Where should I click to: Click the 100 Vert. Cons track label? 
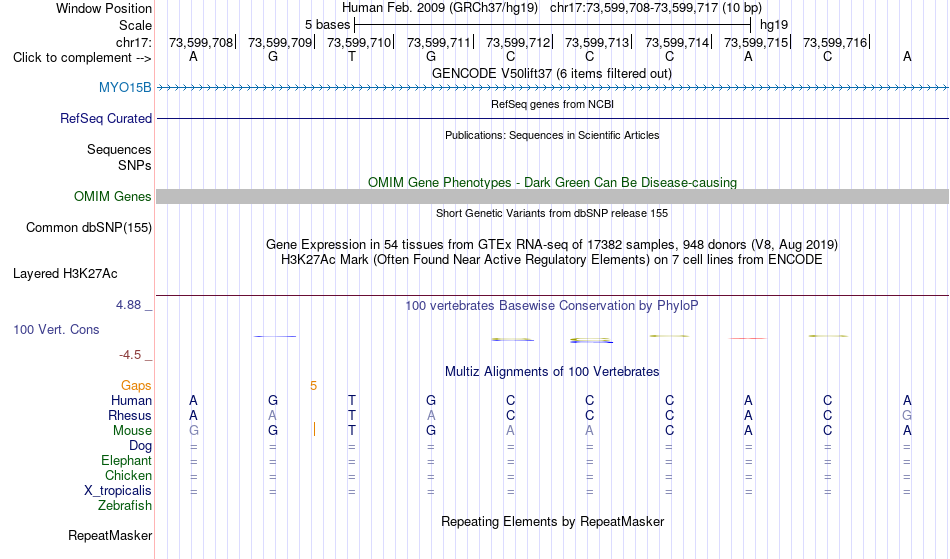point(56,329)
